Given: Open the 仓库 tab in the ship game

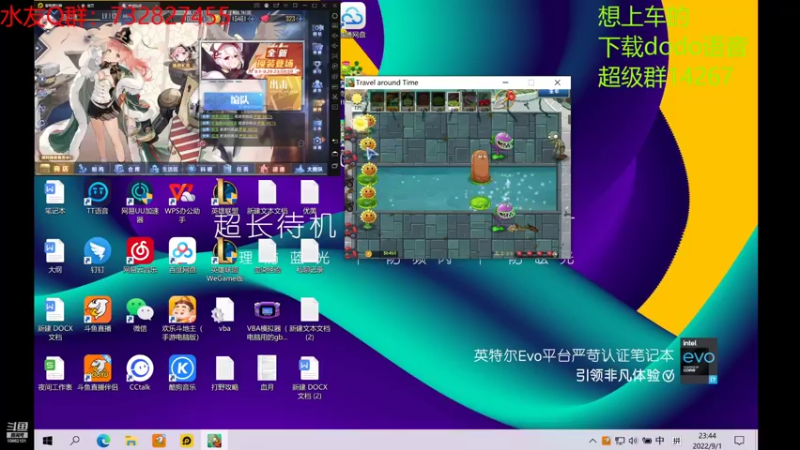Looking at the screenshot, I should (x=129, y=168).
